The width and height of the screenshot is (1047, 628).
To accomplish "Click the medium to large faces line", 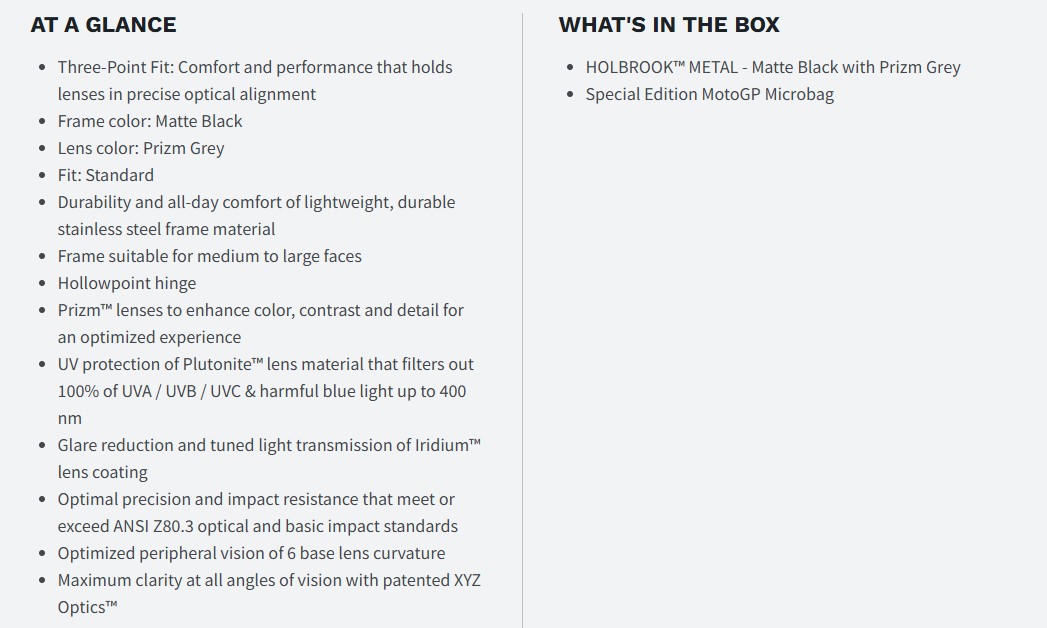I will [x=209, y=256].
